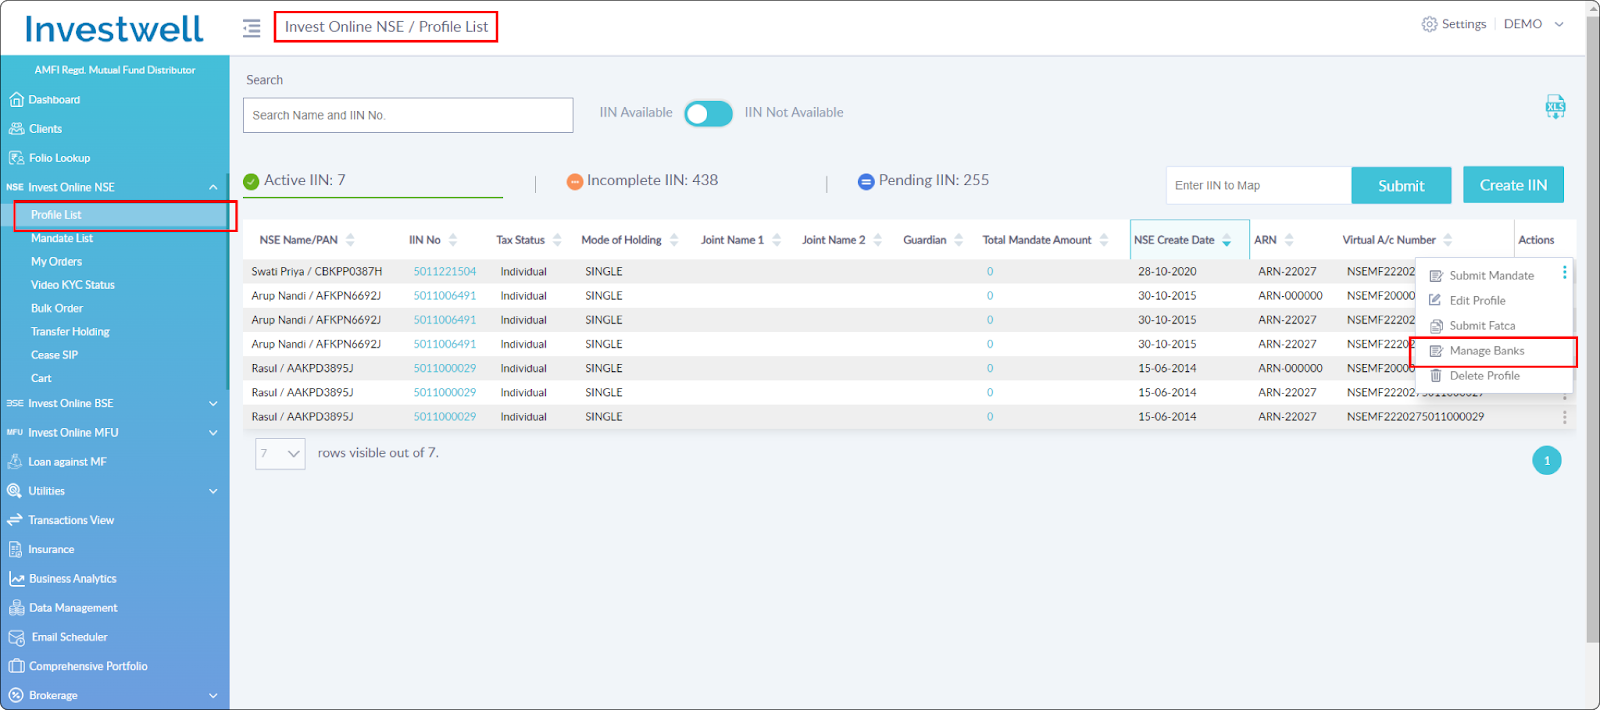This screenshot has height=710, width=1600.
Task: Sort by Tax Status column arrows
Action: pyautogui.click(x=557, y=240)
